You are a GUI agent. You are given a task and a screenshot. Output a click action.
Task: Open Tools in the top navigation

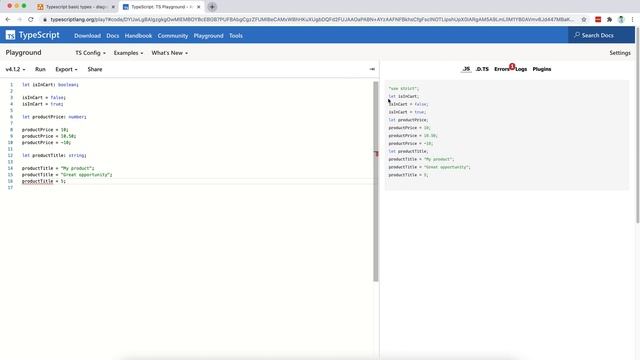point(236,36)
